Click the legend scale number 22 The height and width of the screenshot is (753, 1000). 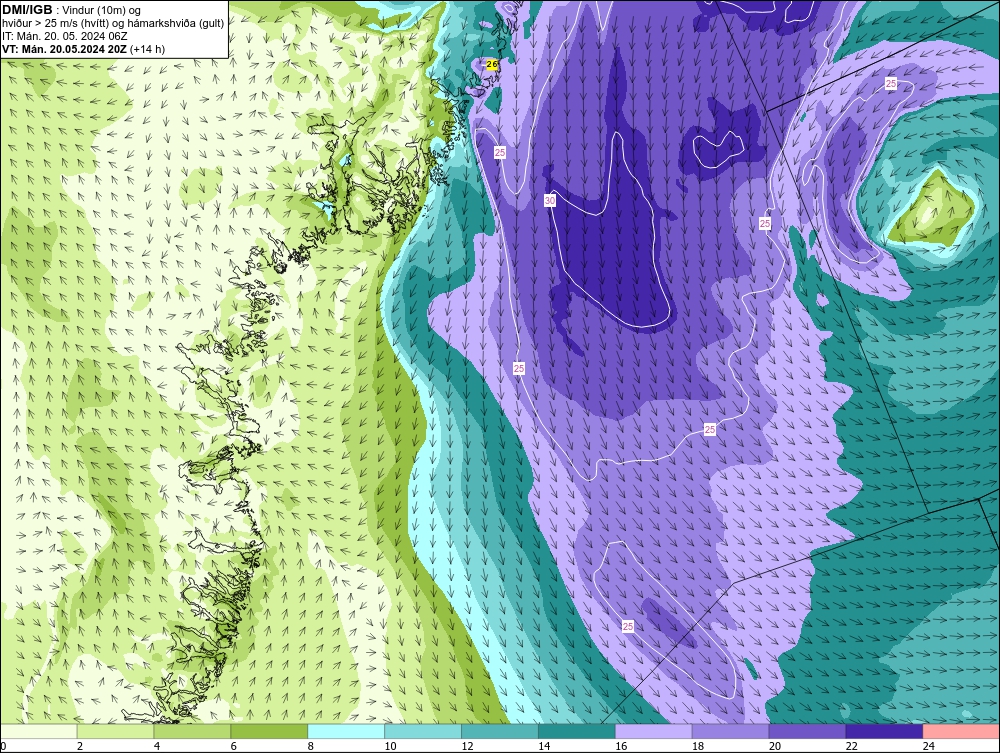click(852, 746)
